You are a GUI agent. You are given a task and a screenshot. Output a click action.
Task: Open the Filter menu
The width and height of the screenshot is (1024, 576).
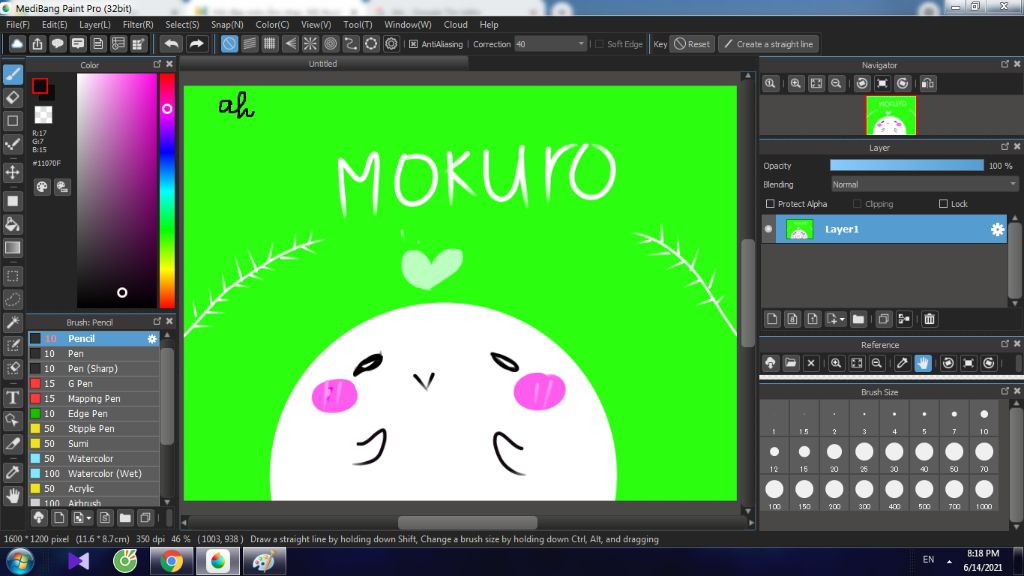[x=138, y=25]
